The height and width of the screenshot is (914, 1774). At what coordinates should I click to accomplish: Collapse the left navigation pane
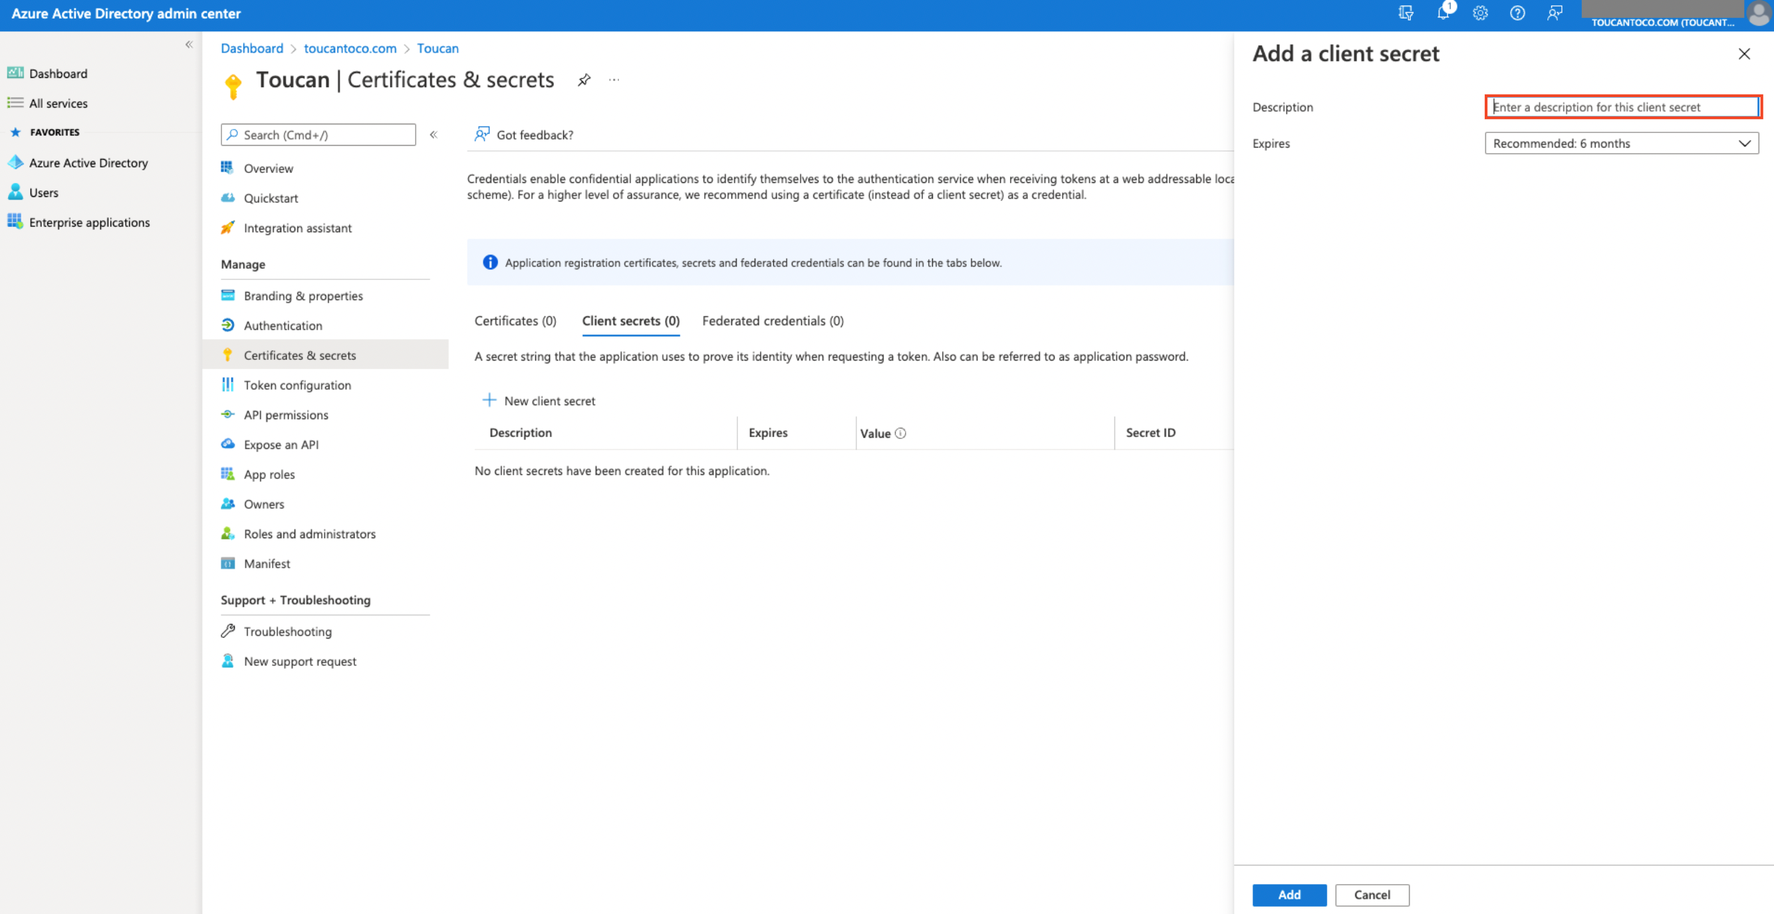(189, 44)
